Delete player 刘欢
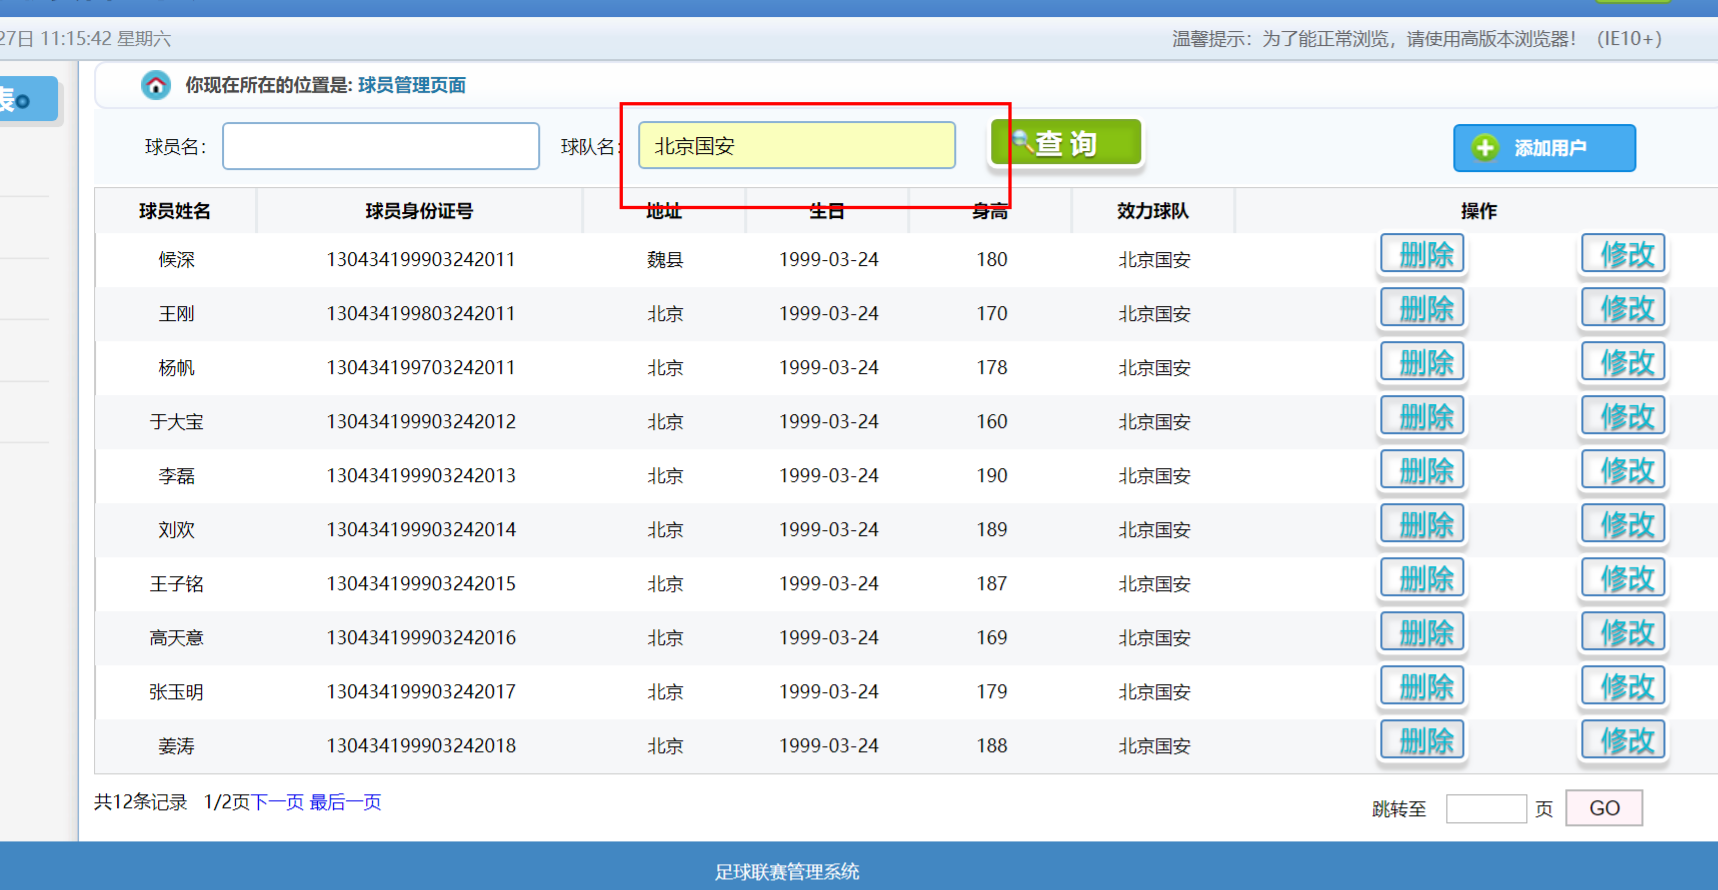This screenshot has height=890, width=1718. (1423, 525)
